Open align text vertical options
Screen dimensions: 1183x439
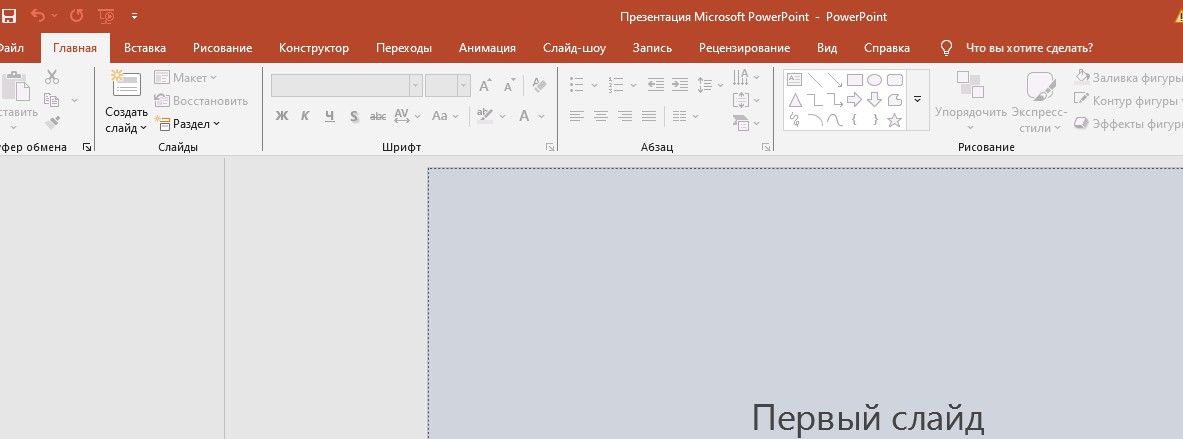(x=746, y=100)
